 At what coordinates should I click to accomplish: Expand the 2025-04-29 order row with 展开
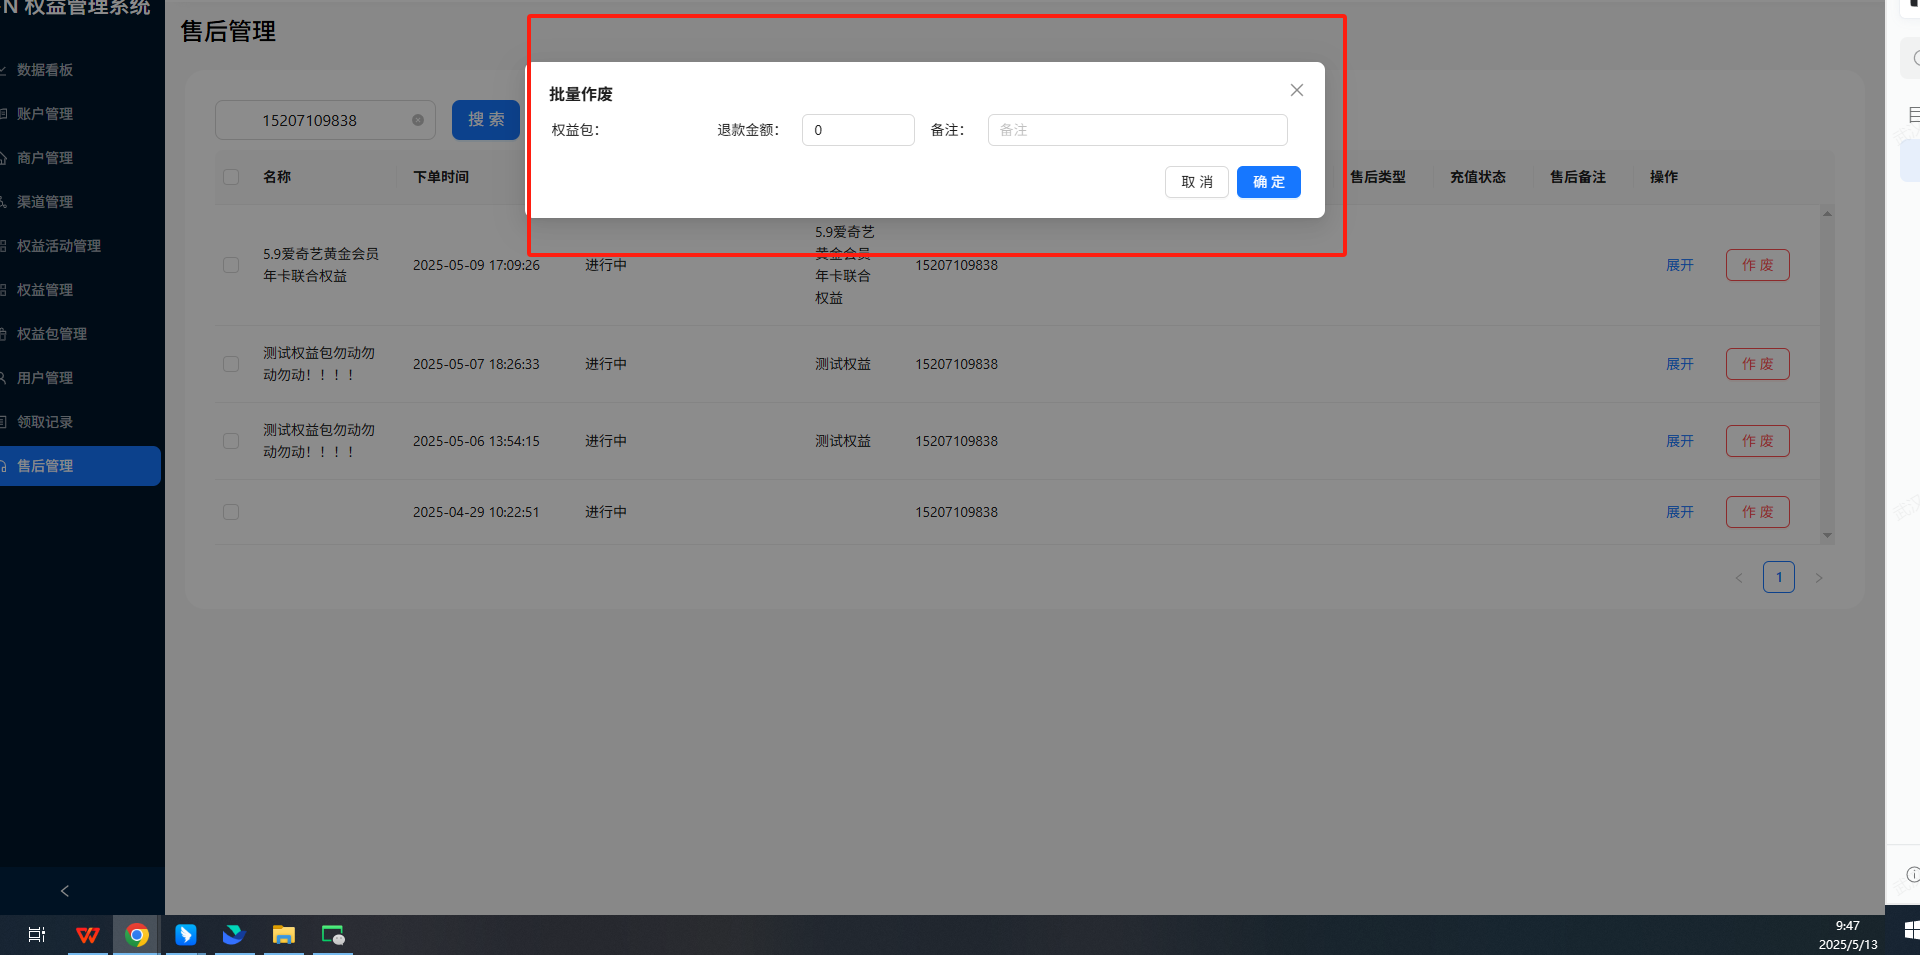(x=1679, y=512)
